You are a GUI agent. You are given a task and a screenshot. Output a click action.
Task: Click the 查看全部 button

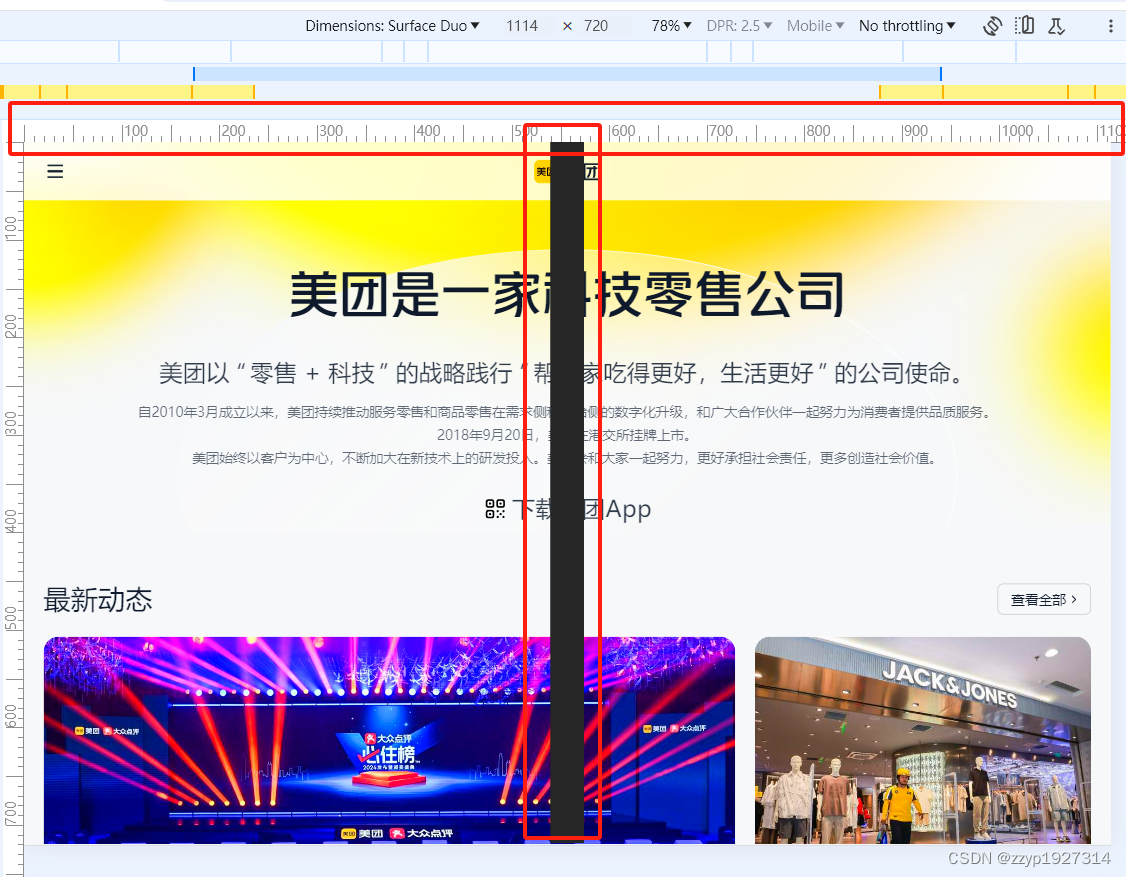(x=1043, y=599)
